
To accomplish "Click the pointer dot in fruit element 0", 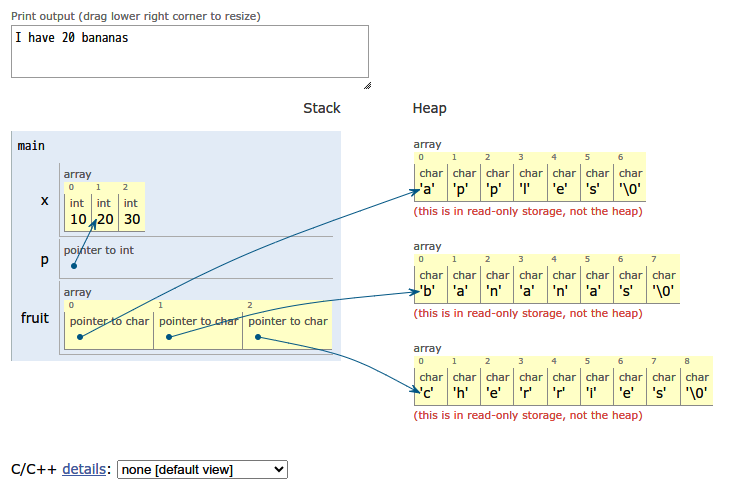I will click(x=79, y=337).
